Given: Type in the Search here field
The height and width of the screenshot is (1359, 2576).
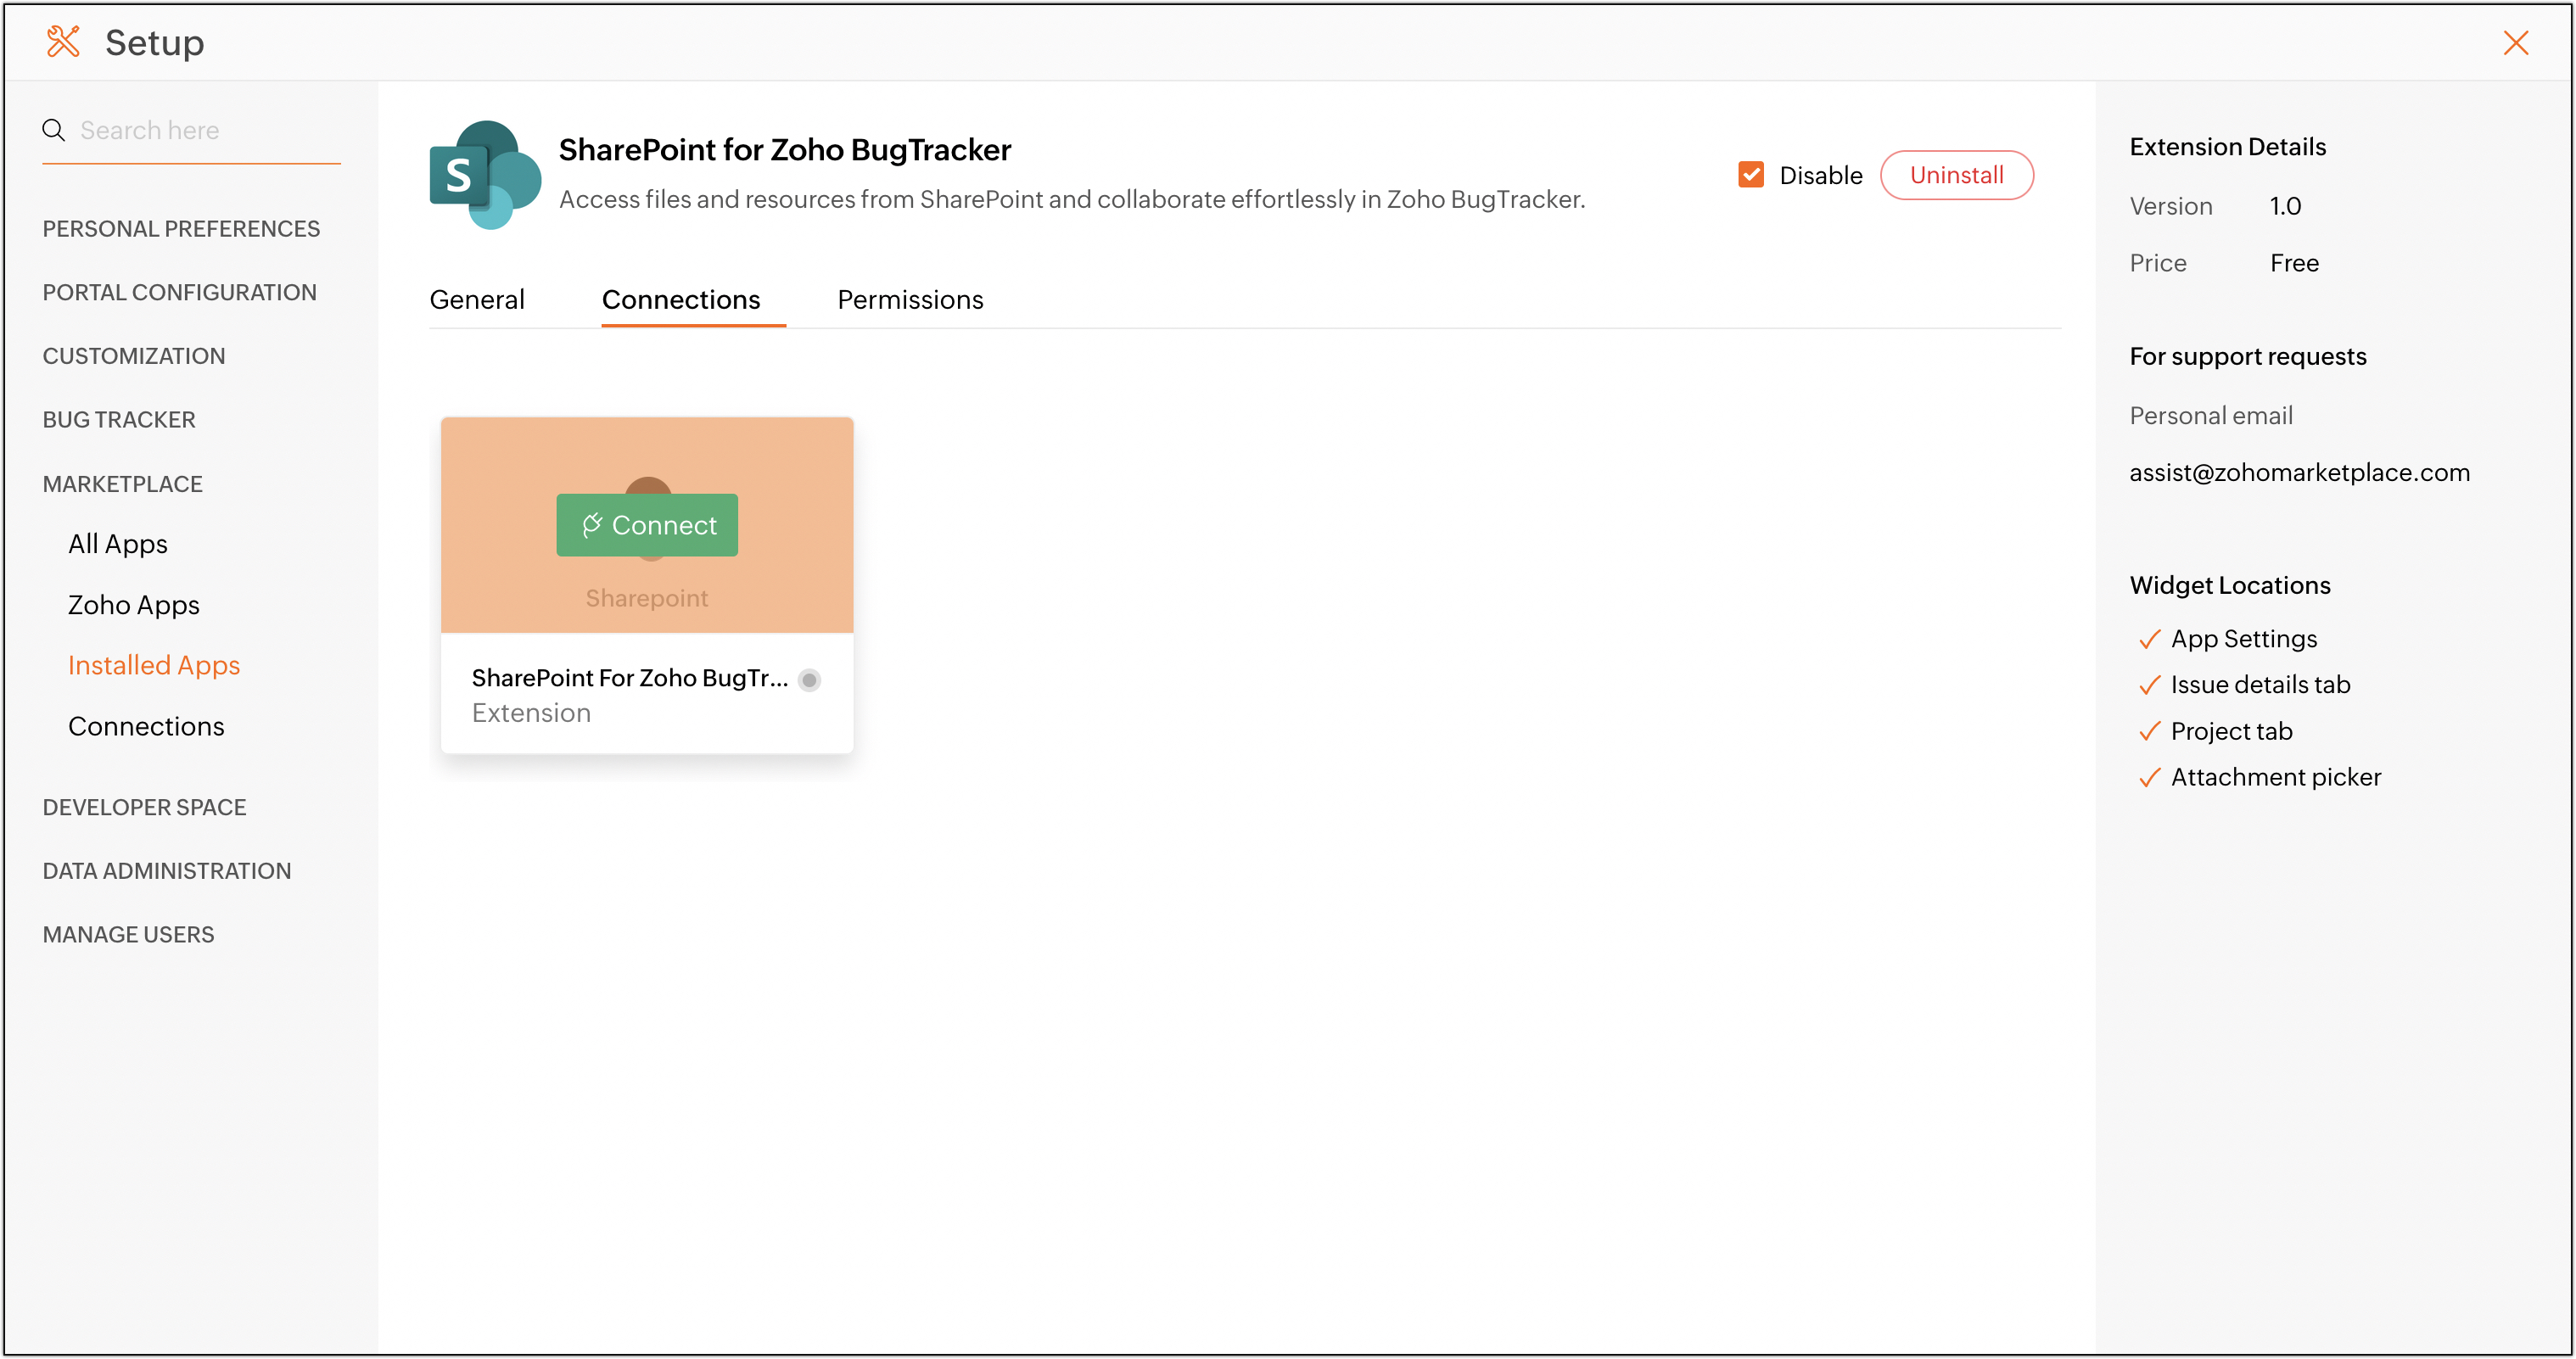Looking at the screenshot, I should click(200, 130).
